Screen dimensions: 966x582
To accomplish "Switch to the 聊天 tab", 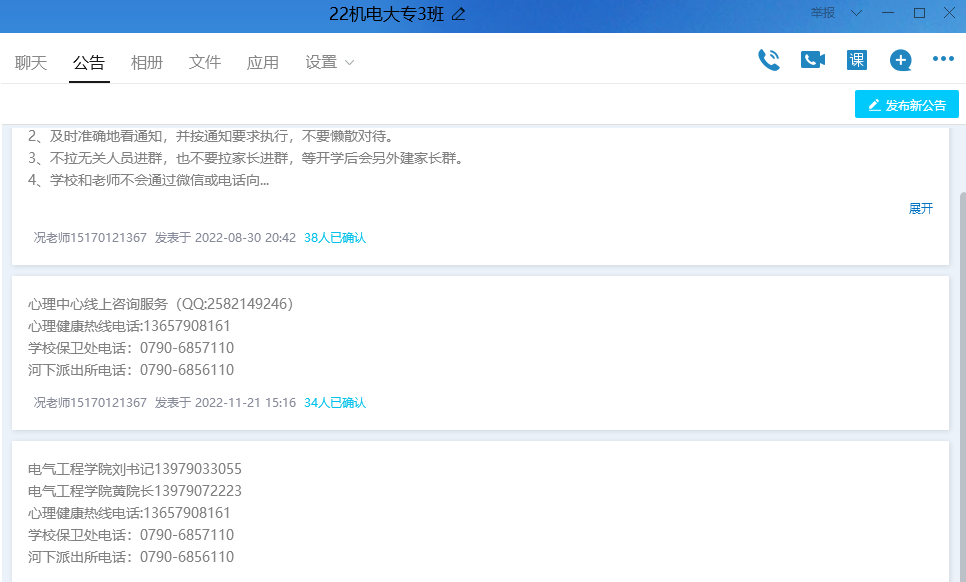I will point(31,62).
